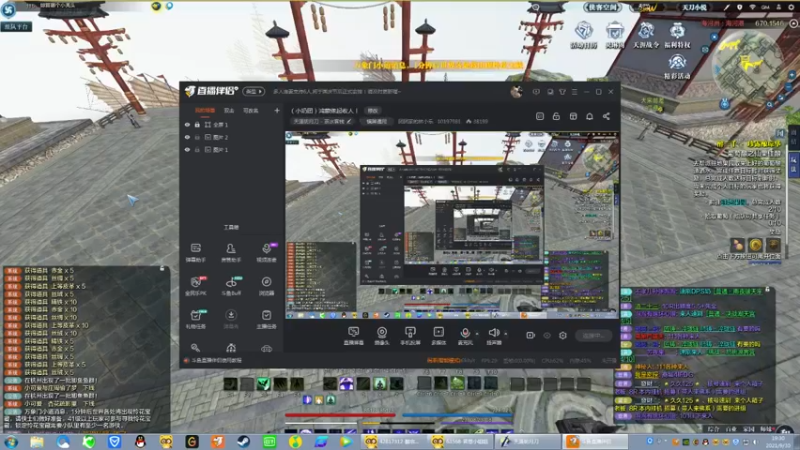The height and width of the screenshot is (450, 800).
Task: Add a multimedia source
Action: point(439,336)
